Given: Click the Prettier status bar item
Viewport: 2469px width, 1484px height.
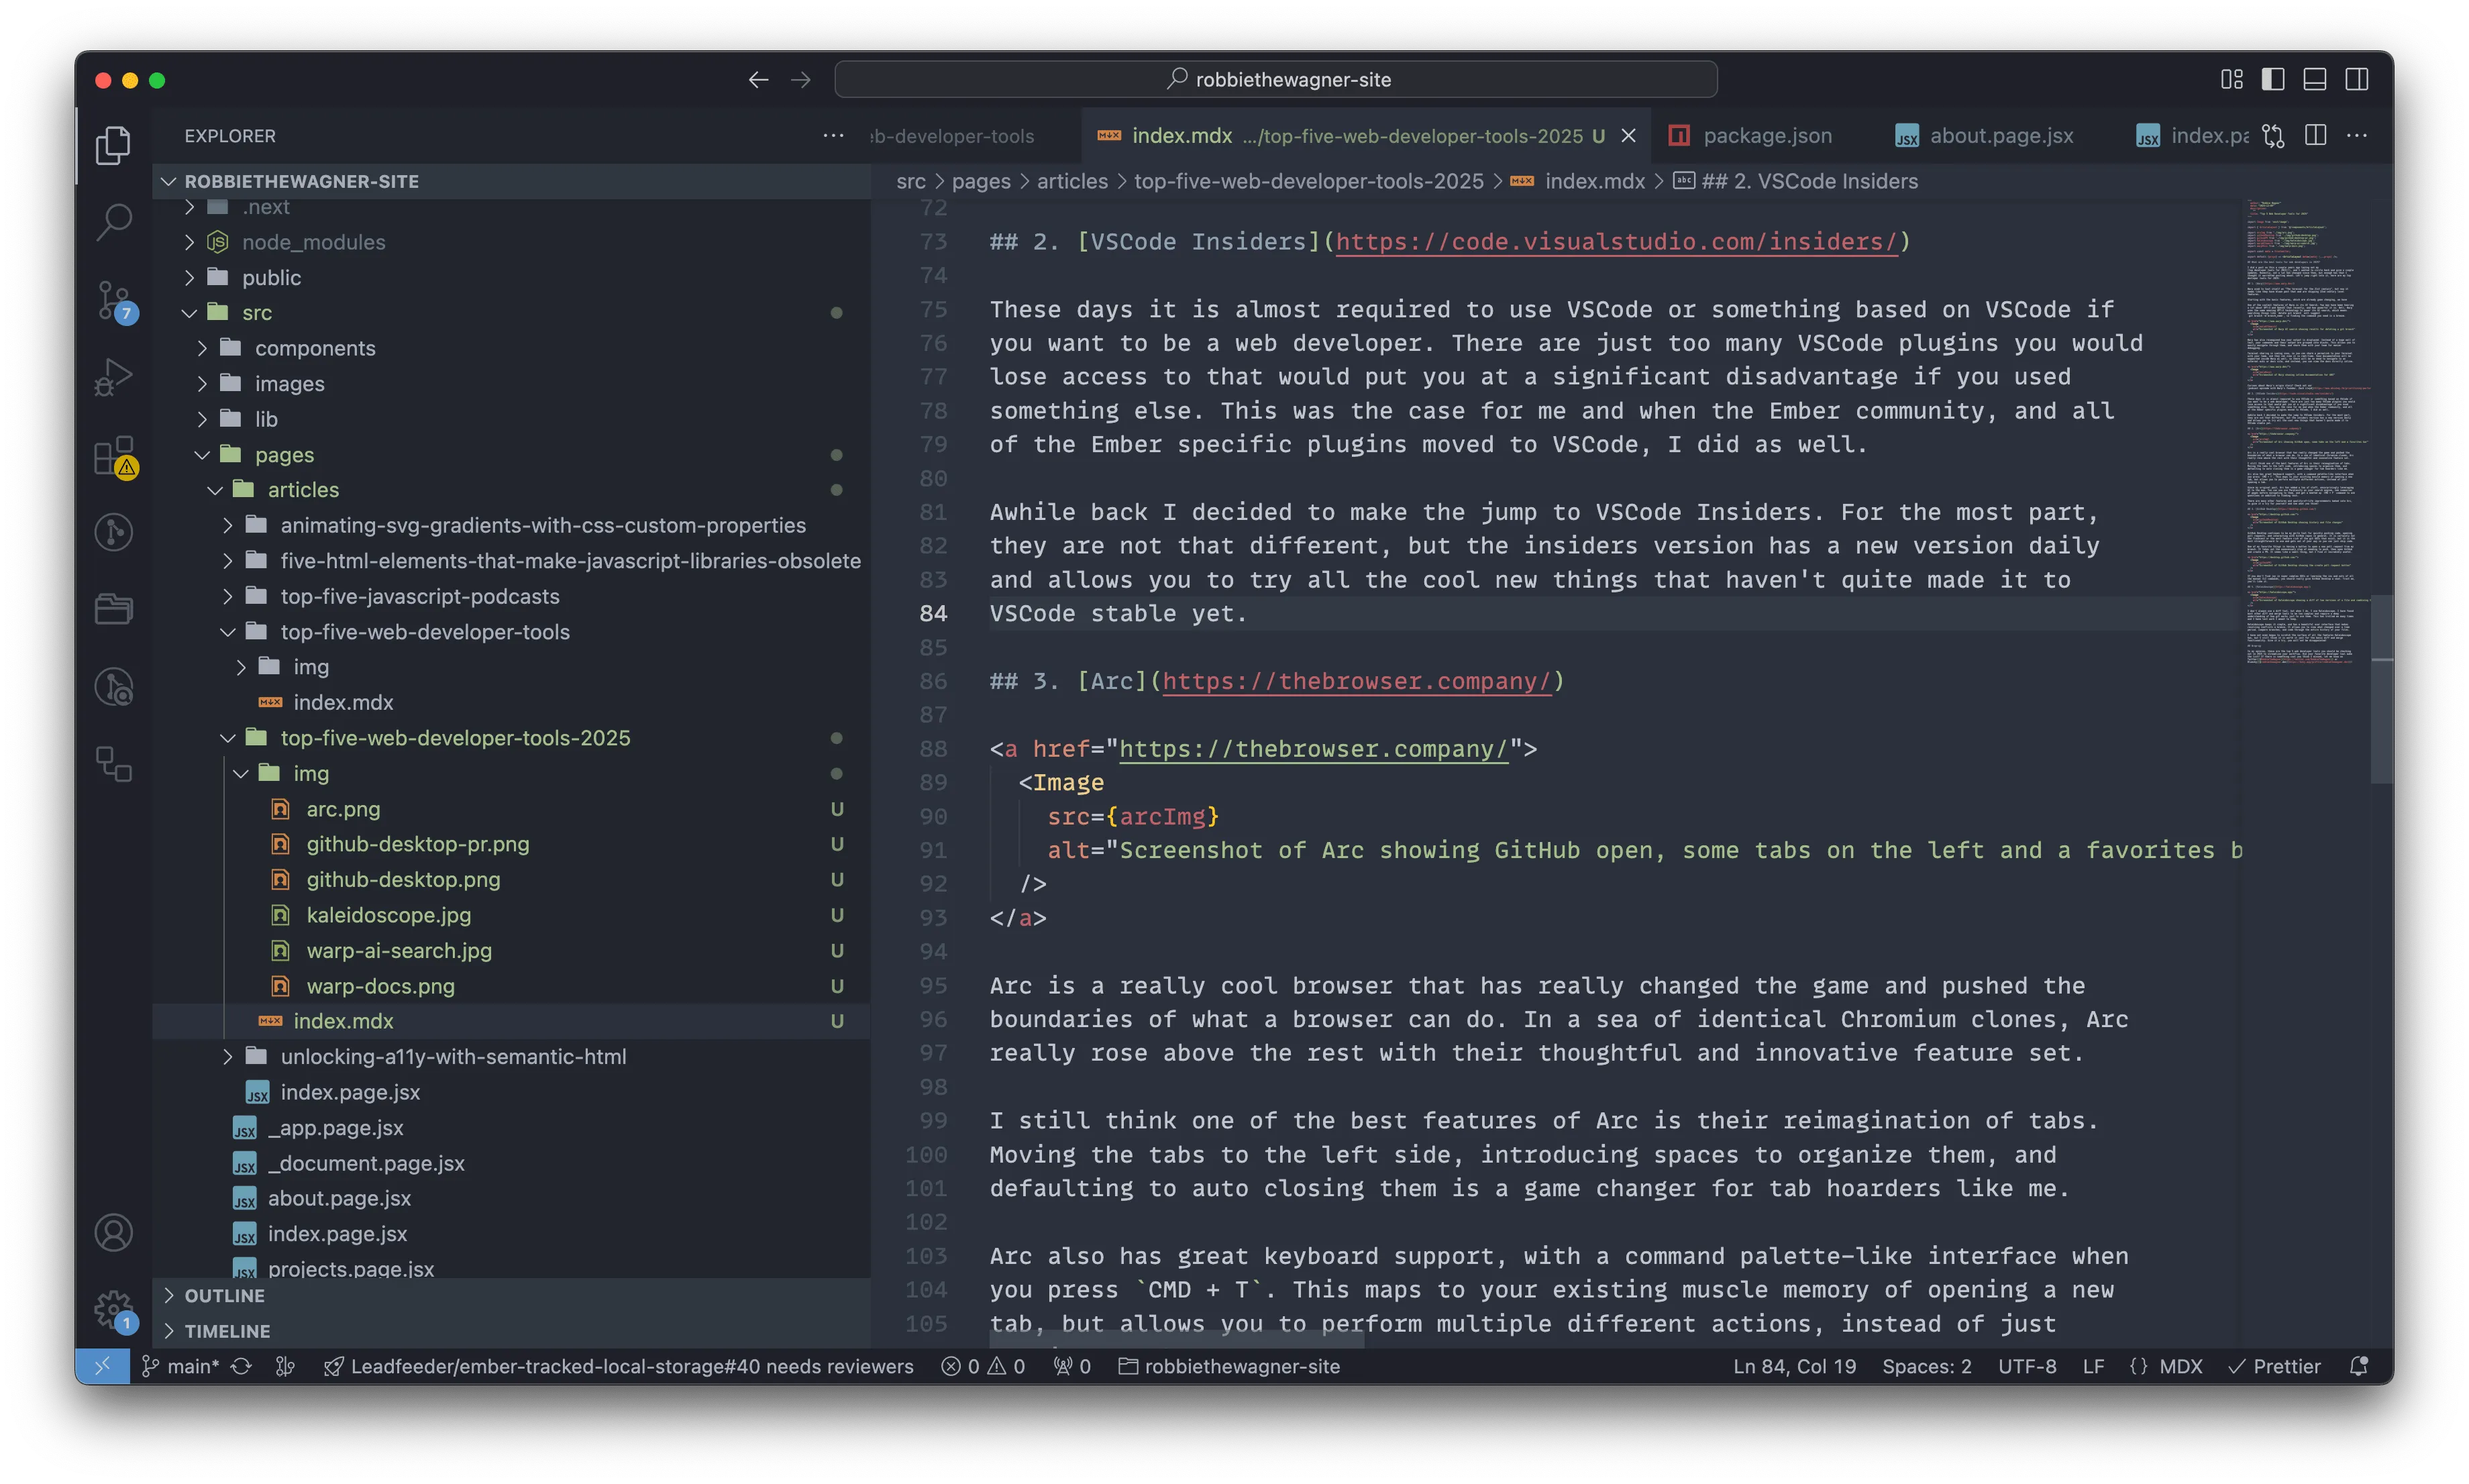Looking at the screenshot, I should [2274, 1366].
